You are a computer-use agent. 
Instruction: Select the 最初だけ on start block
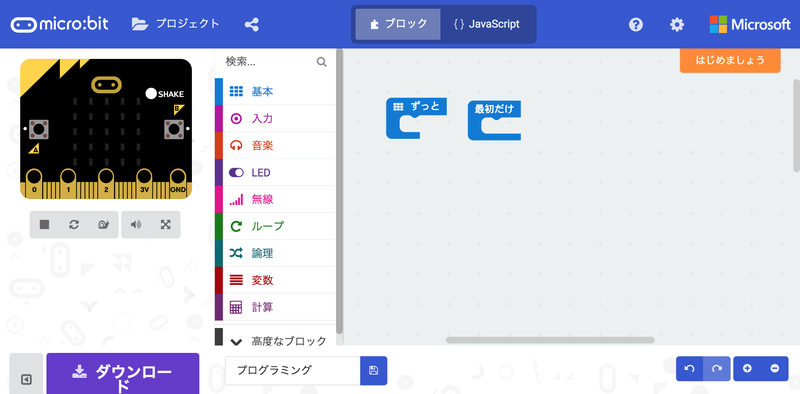pyautogui.click(x=494, y=109)
